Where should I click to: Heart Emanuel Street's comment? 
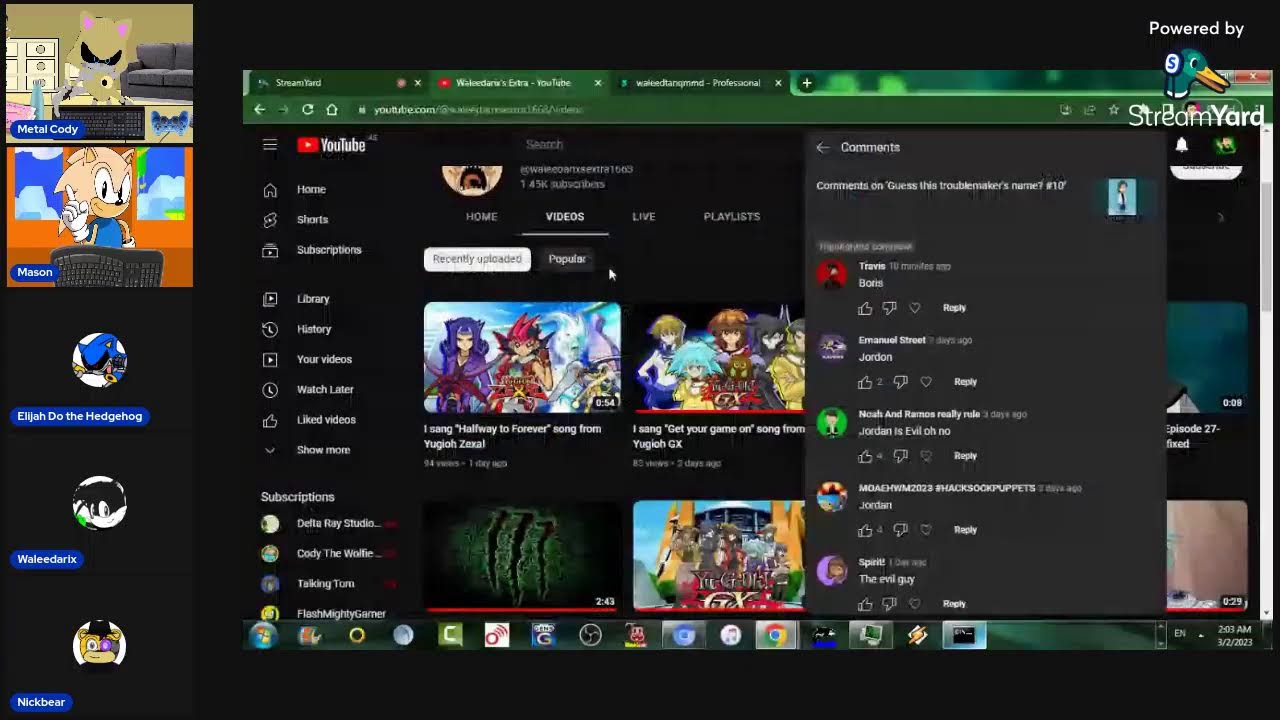925,382
